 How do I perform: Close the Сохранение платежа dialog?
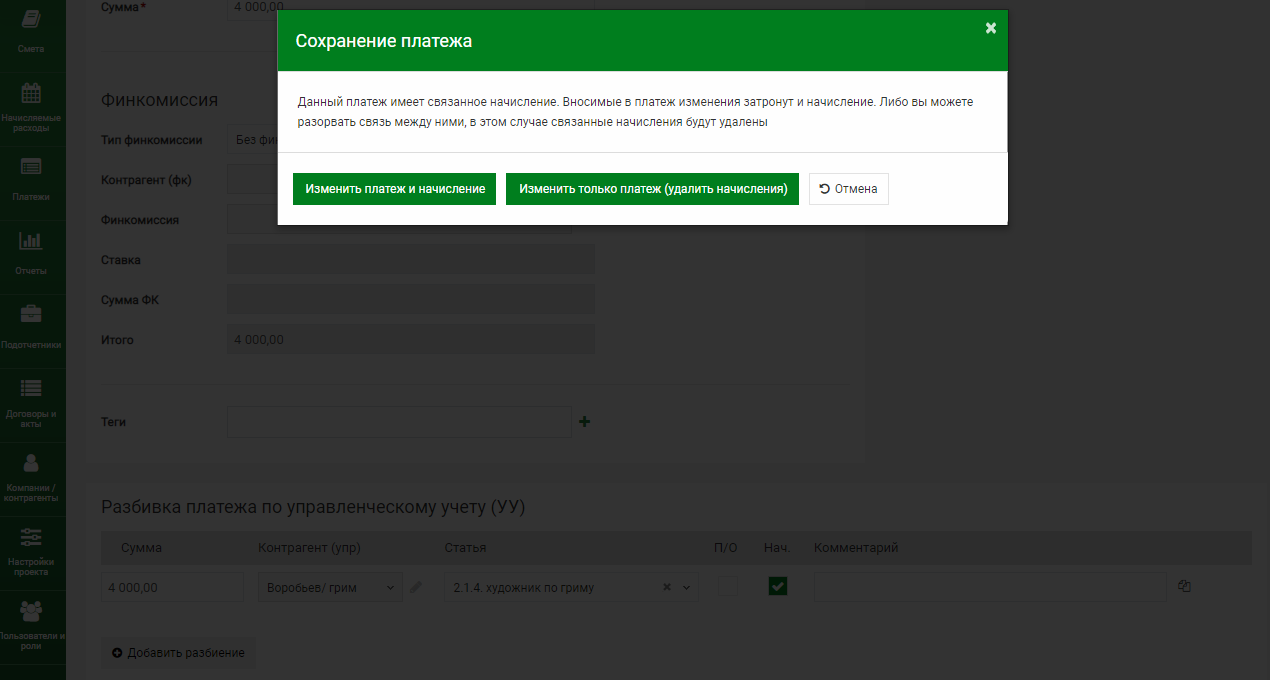(x=991, y=28)
